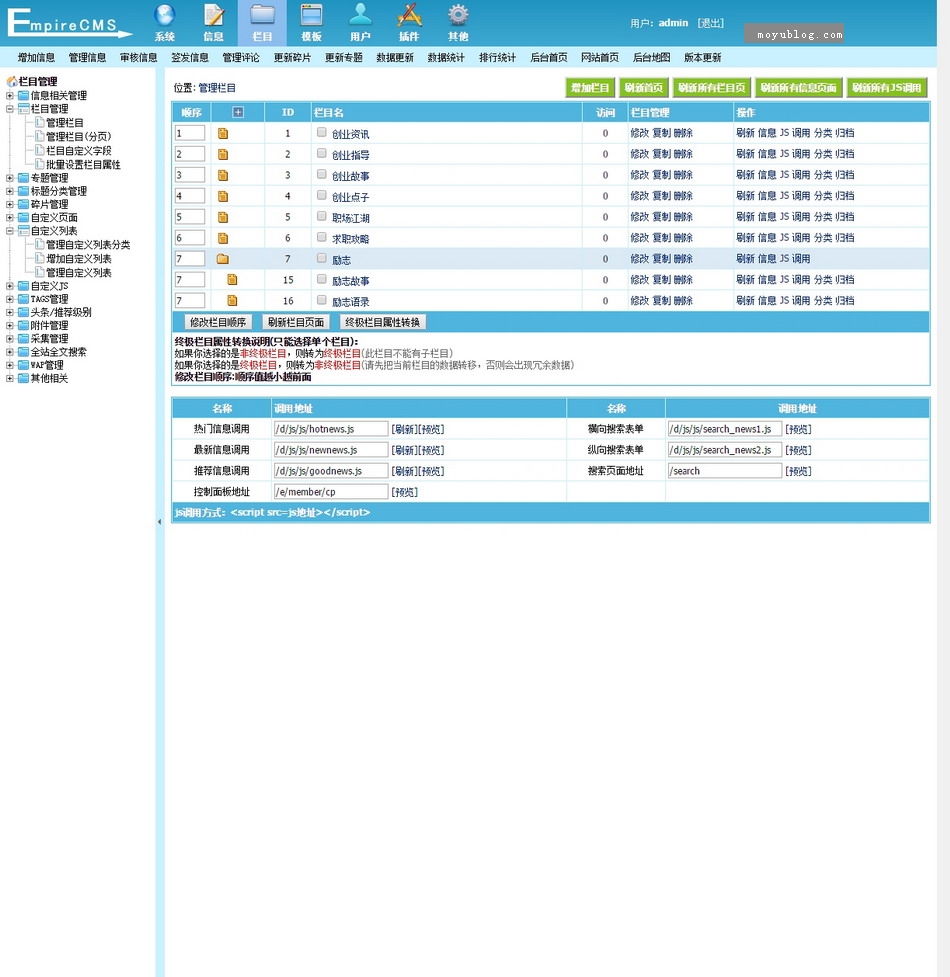
Task: Expand the TAGS管理 tree node
Action: [x=10, y=299]
